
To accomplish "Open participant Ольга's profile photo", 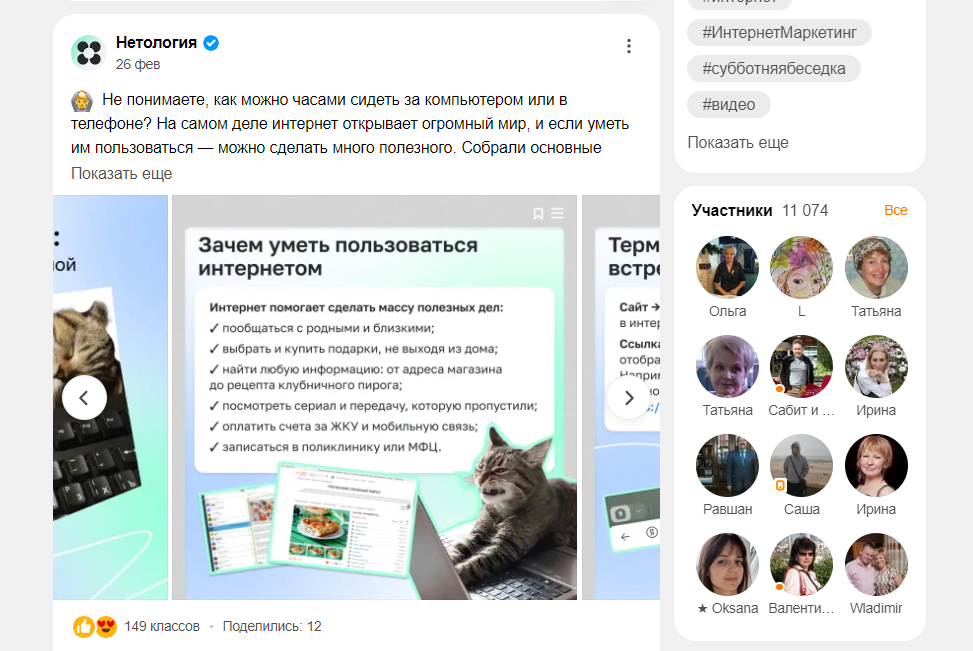I will coord(727,267).
